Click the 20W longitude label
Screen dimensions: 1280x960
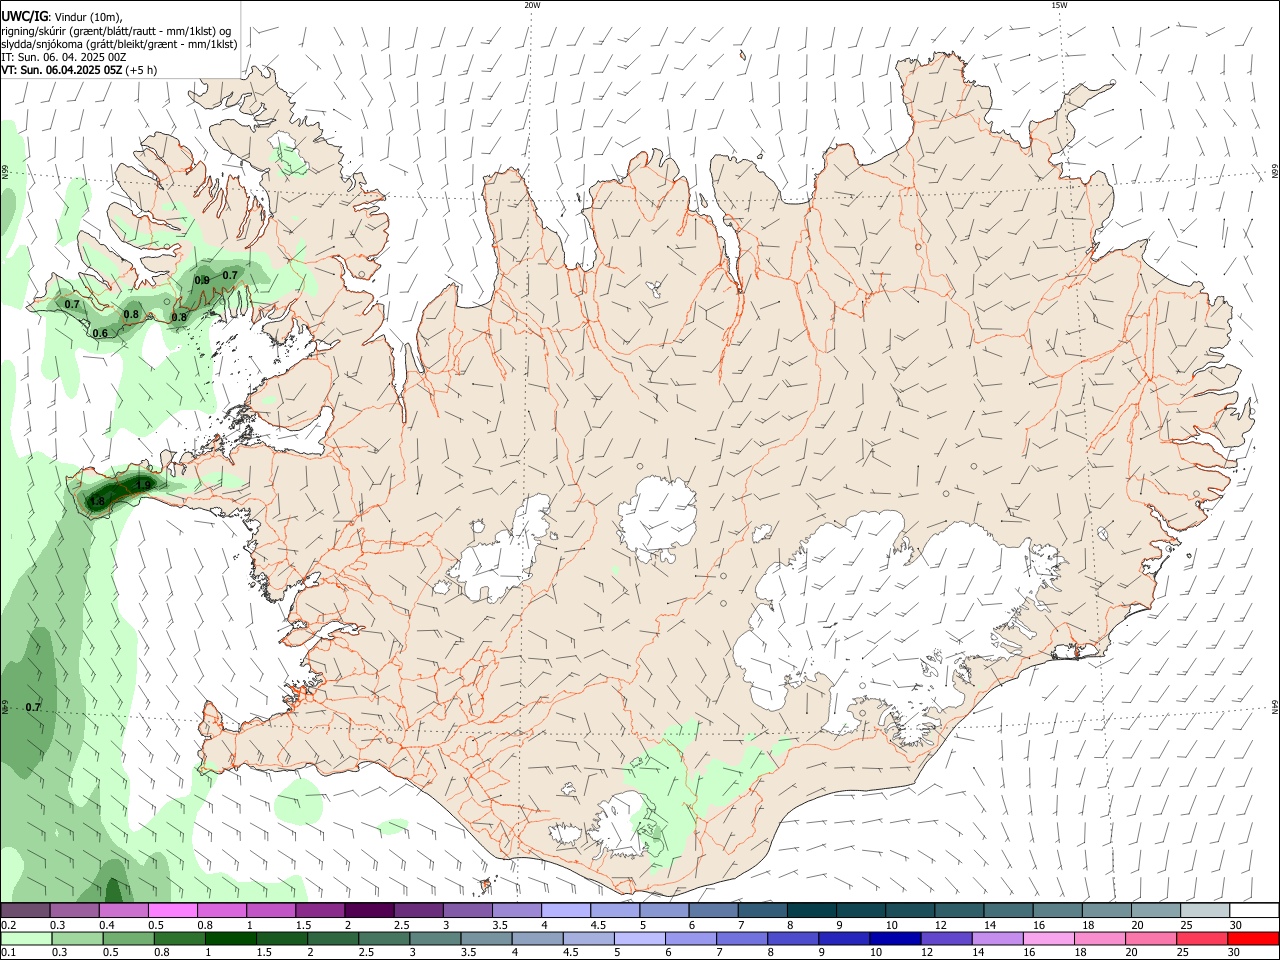(x=532, y=5)
